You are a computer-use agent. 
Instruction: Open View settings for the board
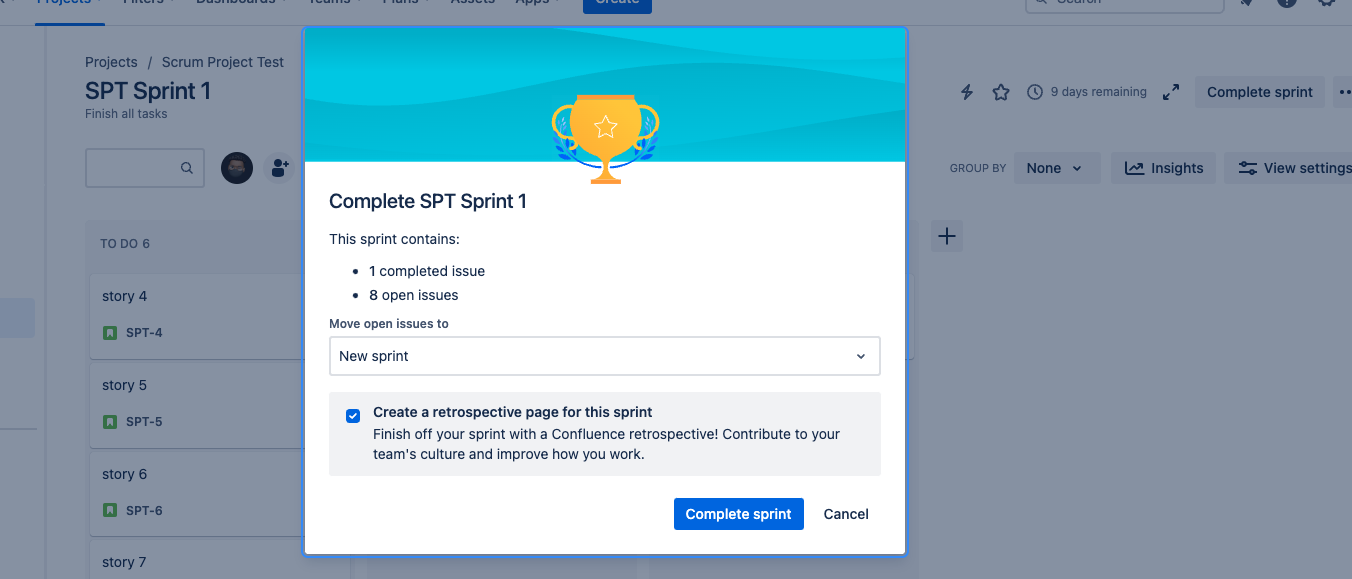pos(1290,168)
